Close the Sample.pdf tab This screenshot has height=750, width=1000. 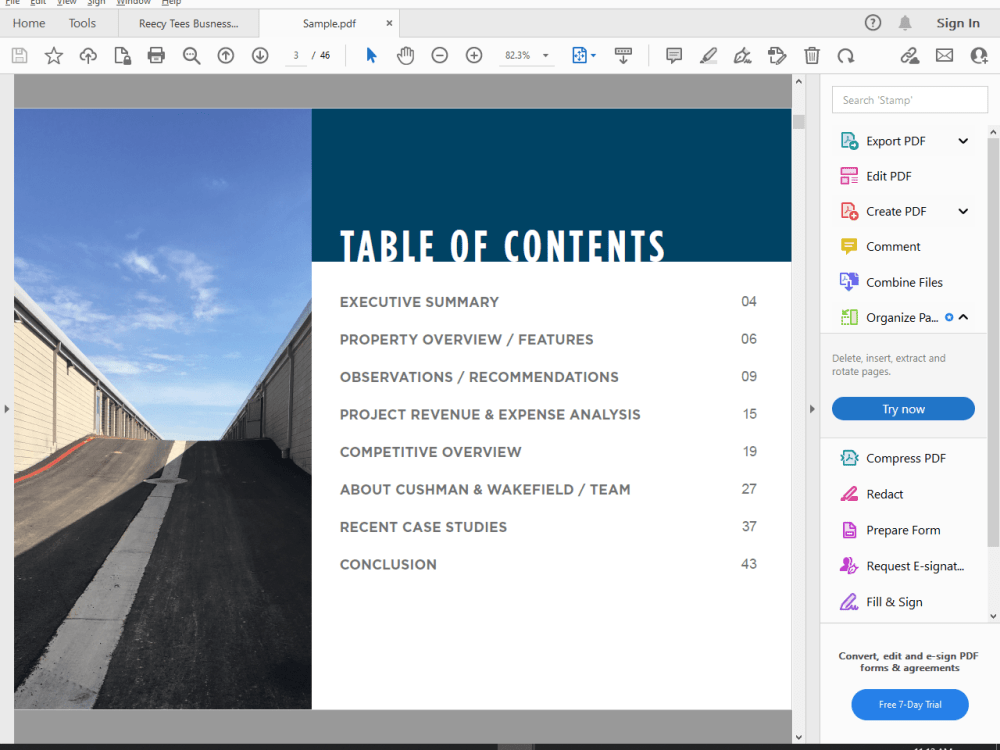[389, 23]
